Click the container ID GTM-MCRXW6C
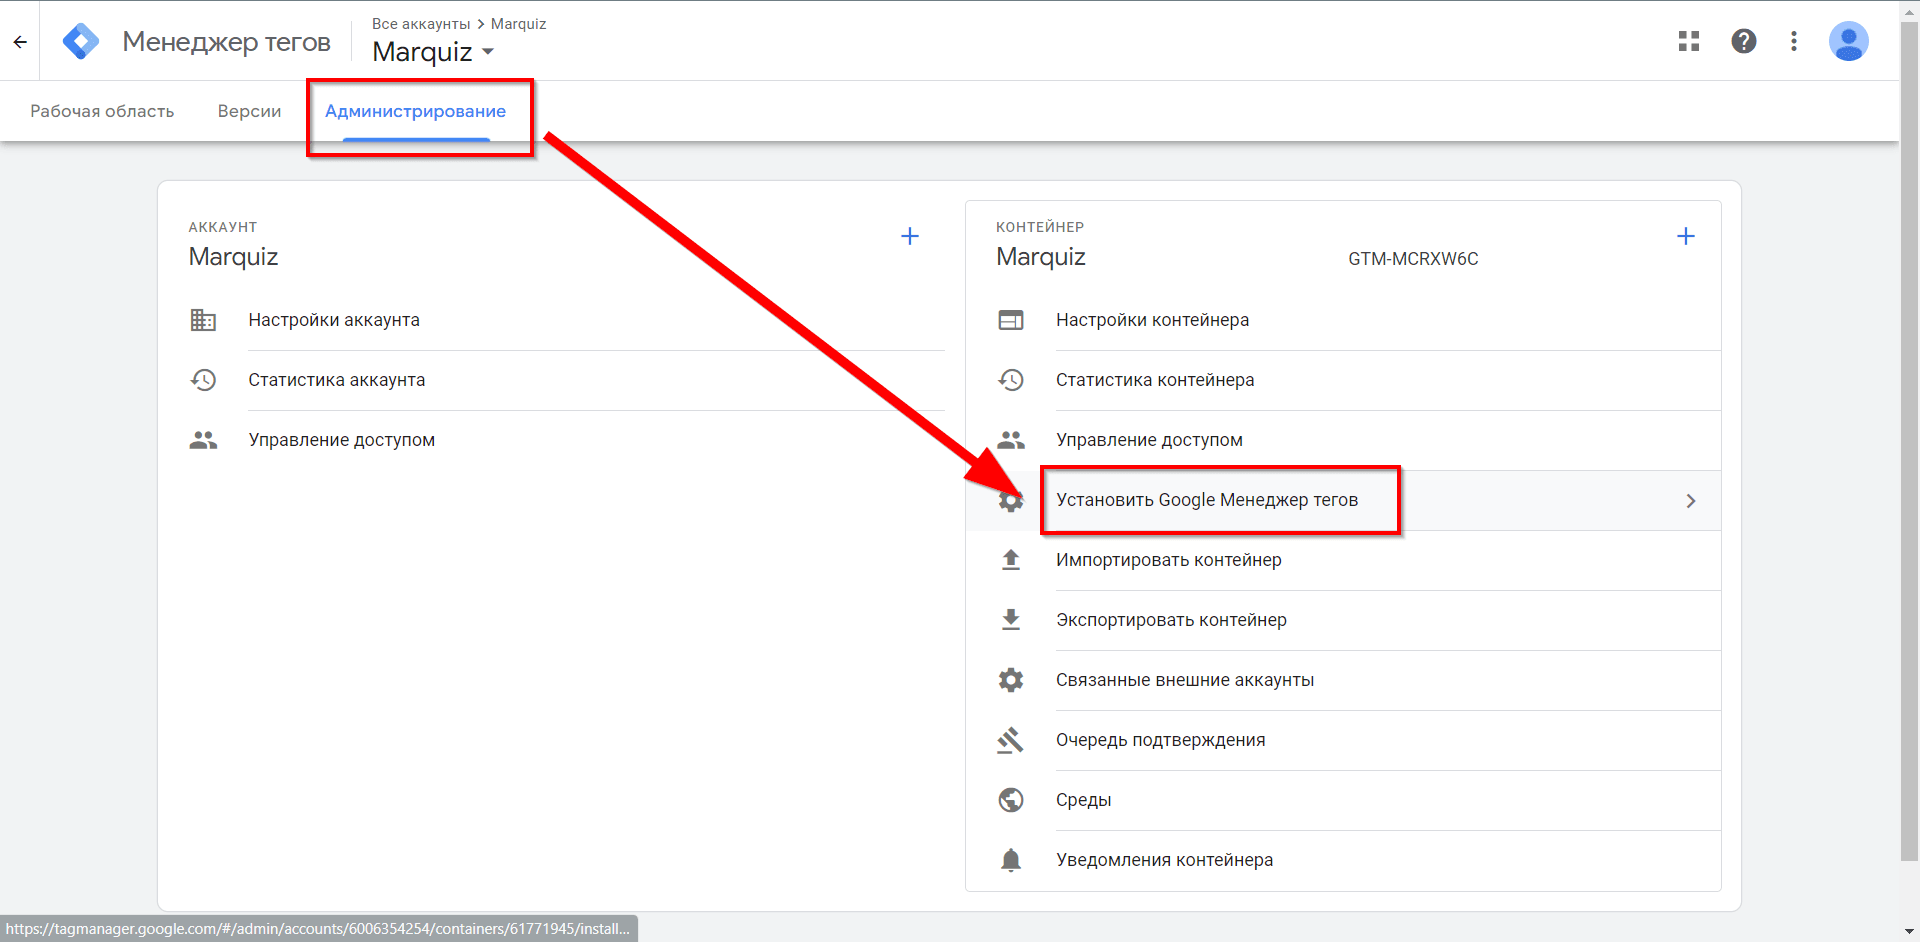Screen dimensions: 1920x942 [1413, 259]
